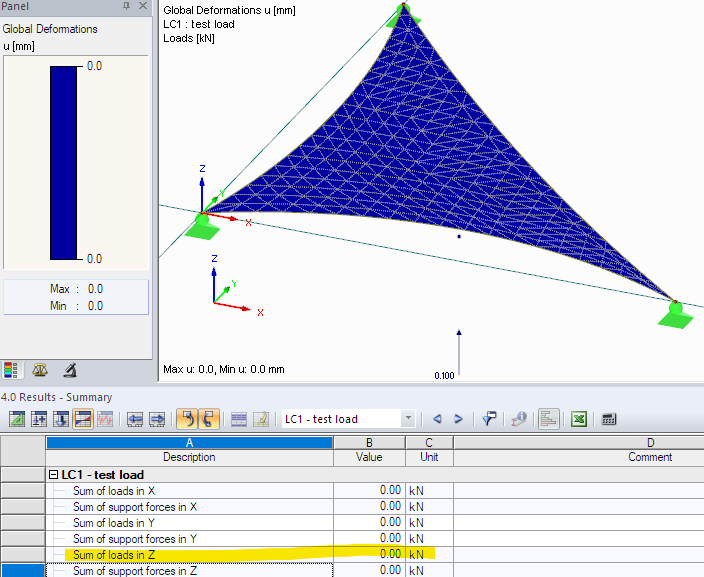Click the 0.100 load arrow in the viewport
Image resolution: width=704 pixels, height=577 pixels.
(459, 354)
